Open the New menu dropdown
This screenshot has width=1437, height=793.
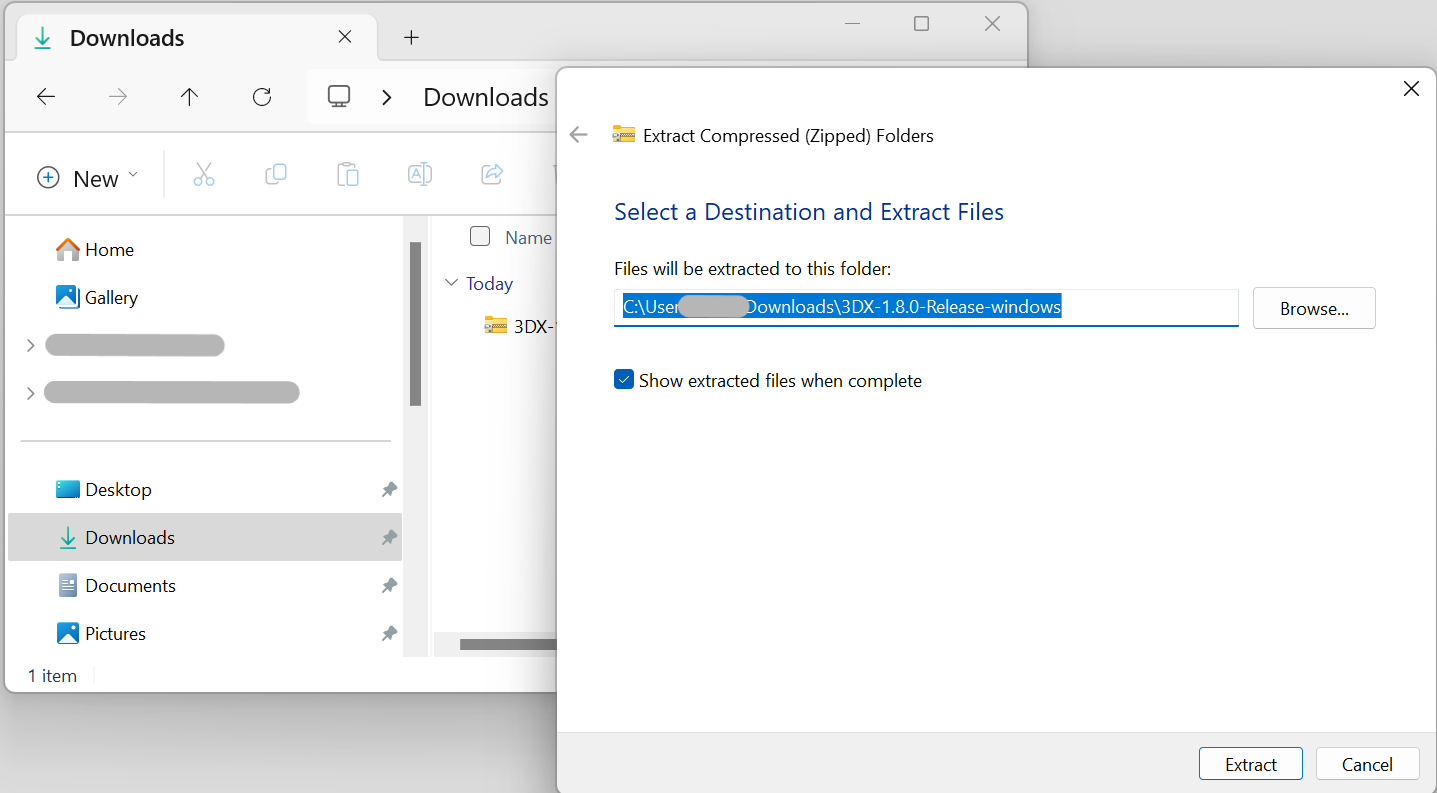tap(88, 177)
